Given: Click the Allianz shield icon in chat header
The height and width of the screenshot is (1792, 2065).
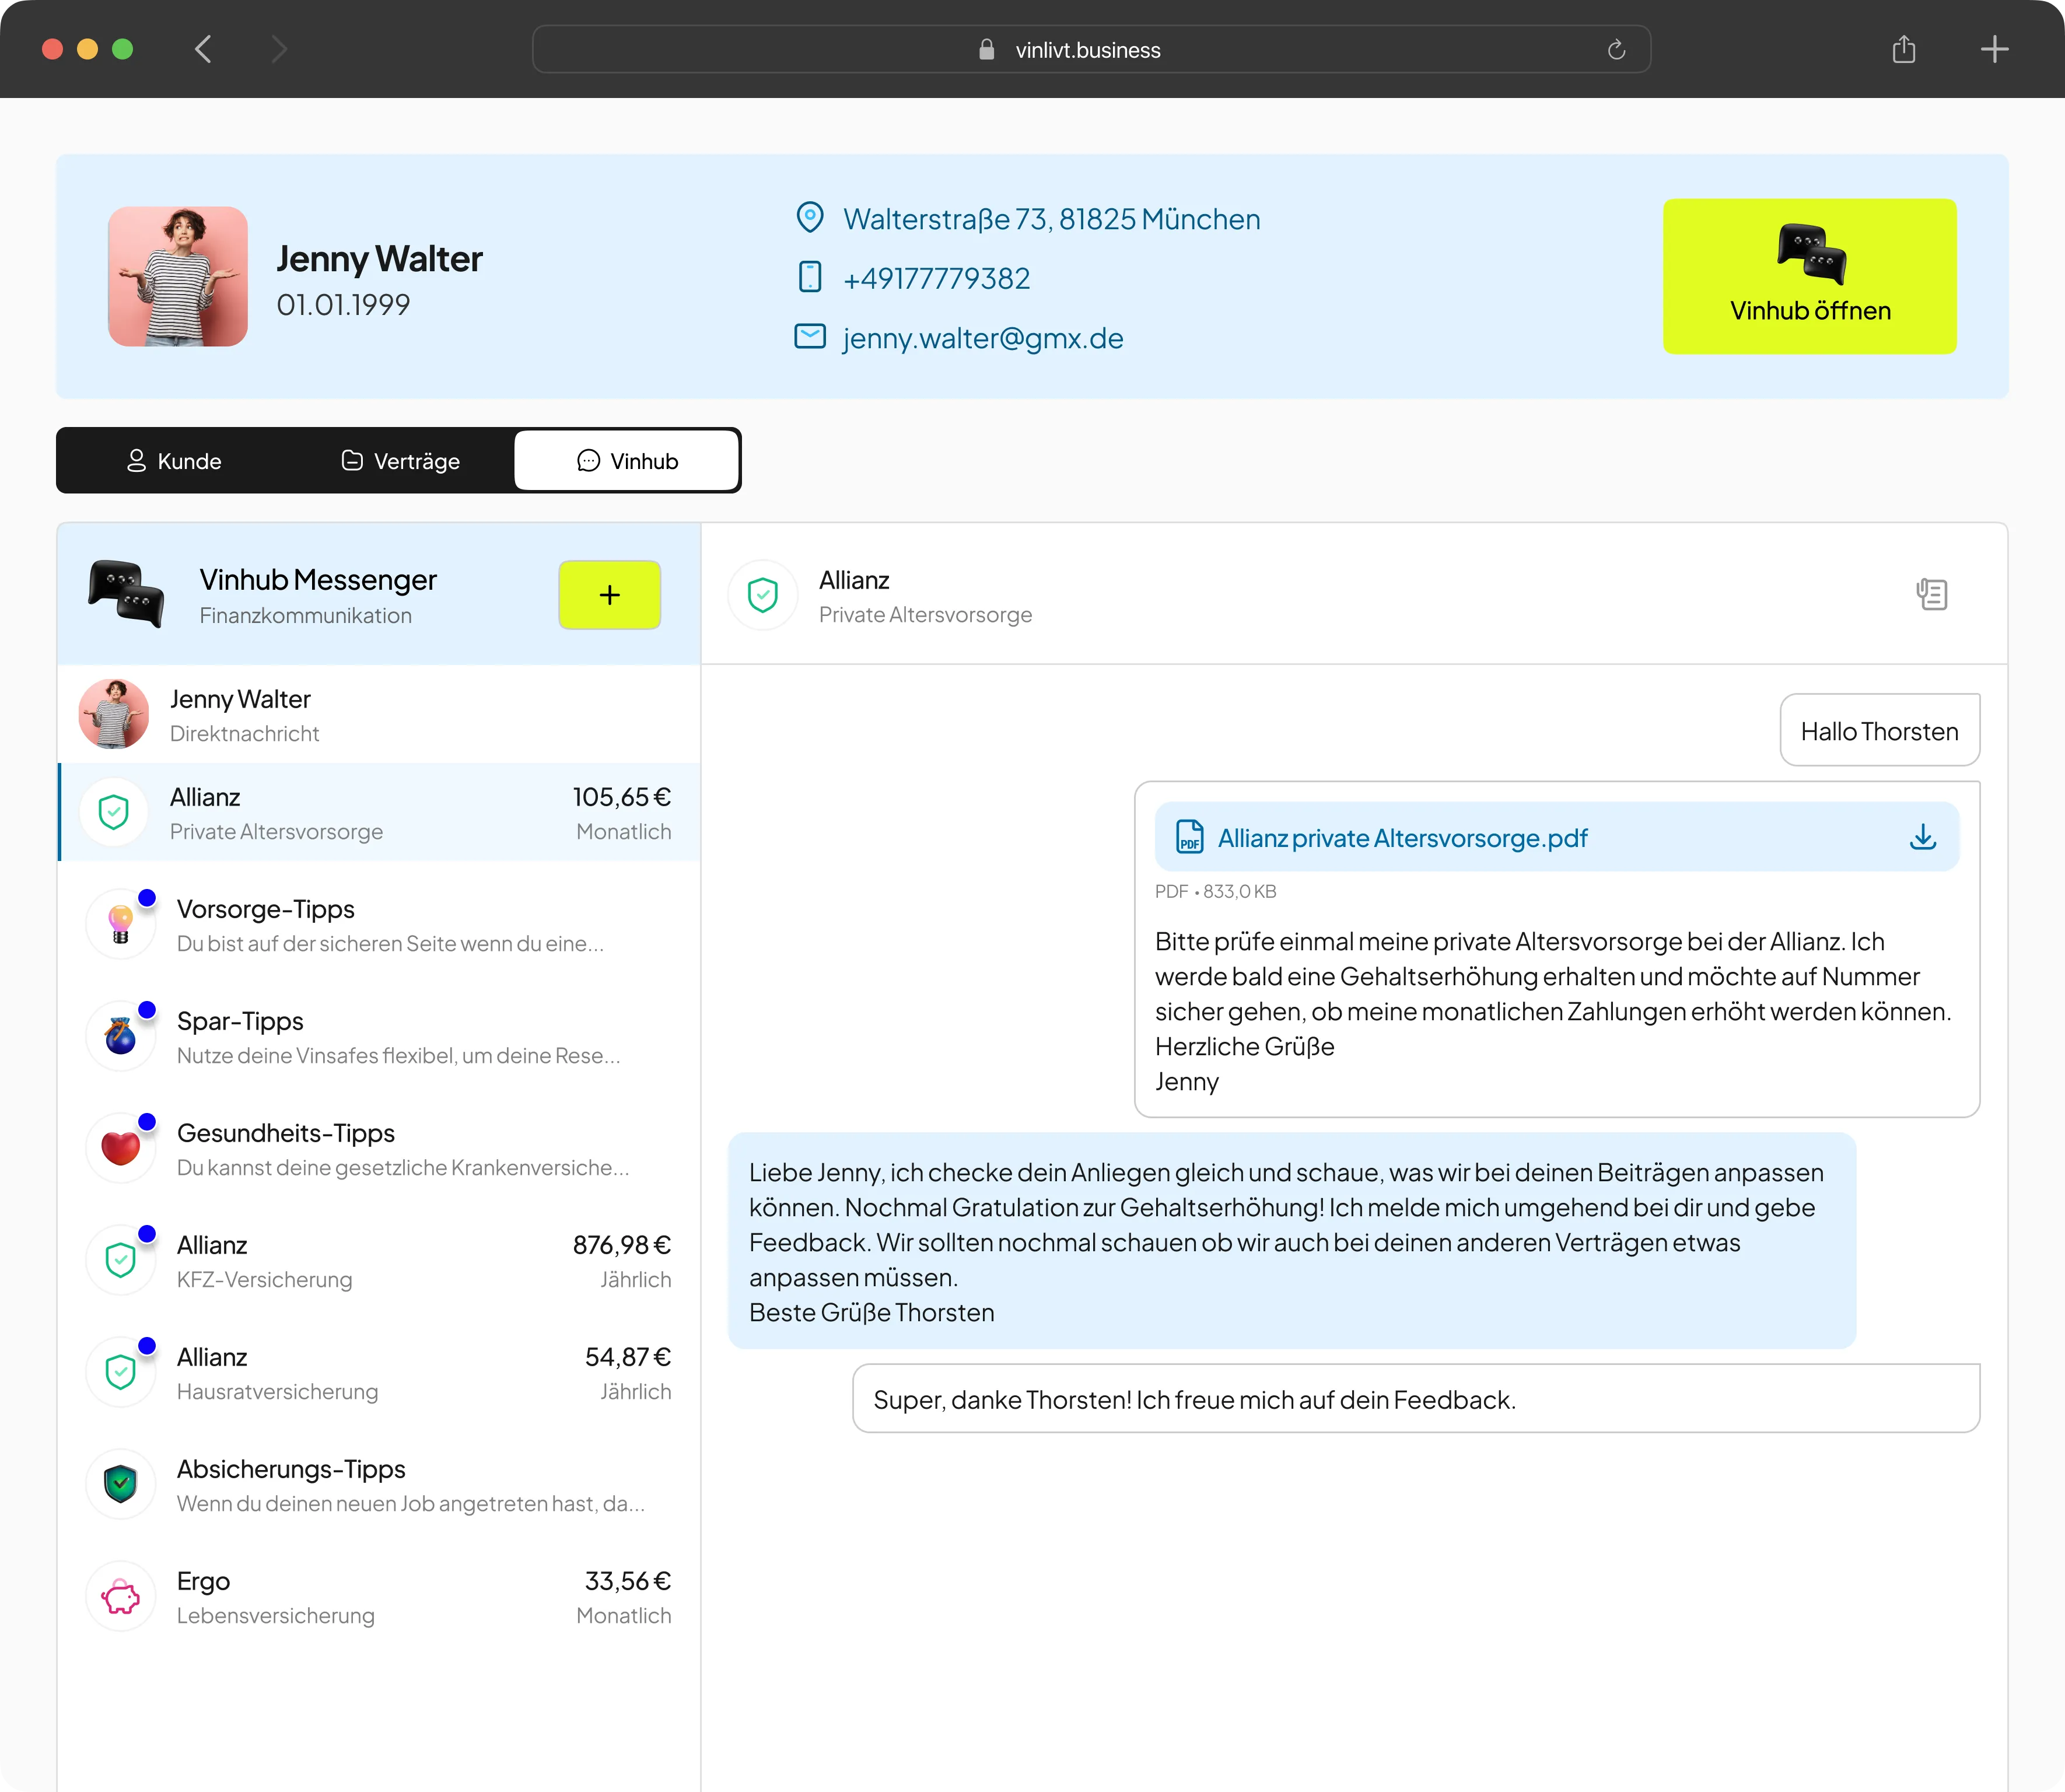Looking at the screenshot, I should [x=763, y=595].
